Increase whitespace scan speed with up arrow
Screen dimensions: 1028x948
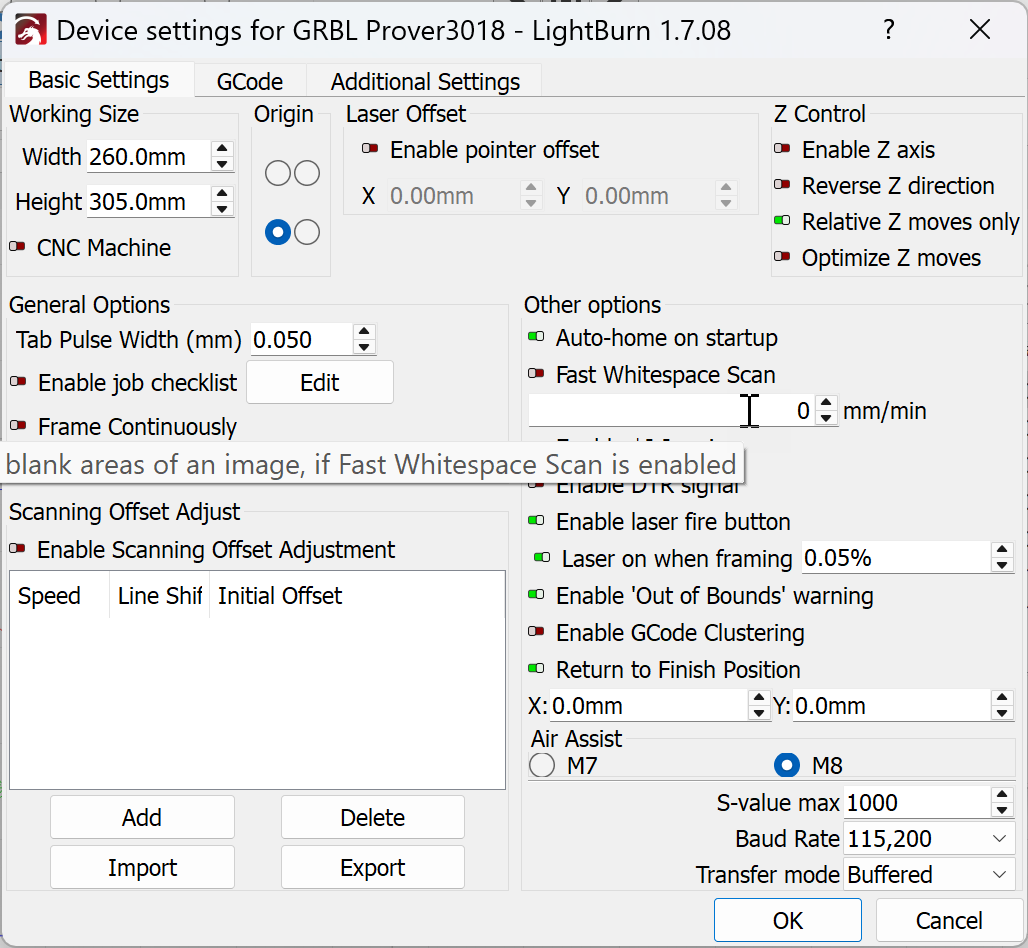(827, 403)
